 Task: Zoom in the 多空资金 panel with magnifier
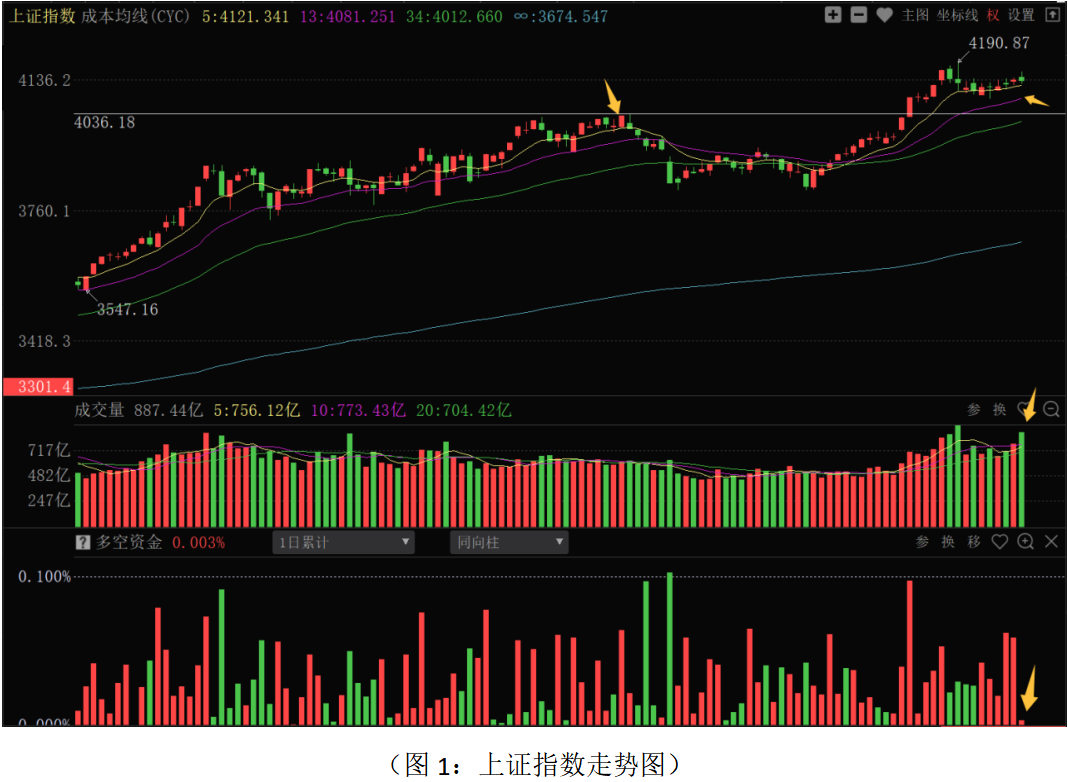point(1025,541)
